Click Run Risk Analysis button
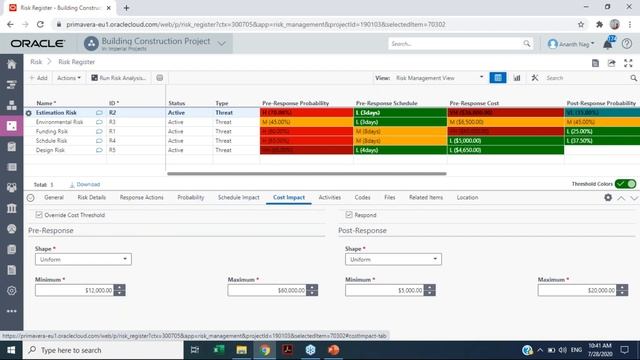Image resolution: width=640 pixels, height=360 pixels. tap(118, 78)
